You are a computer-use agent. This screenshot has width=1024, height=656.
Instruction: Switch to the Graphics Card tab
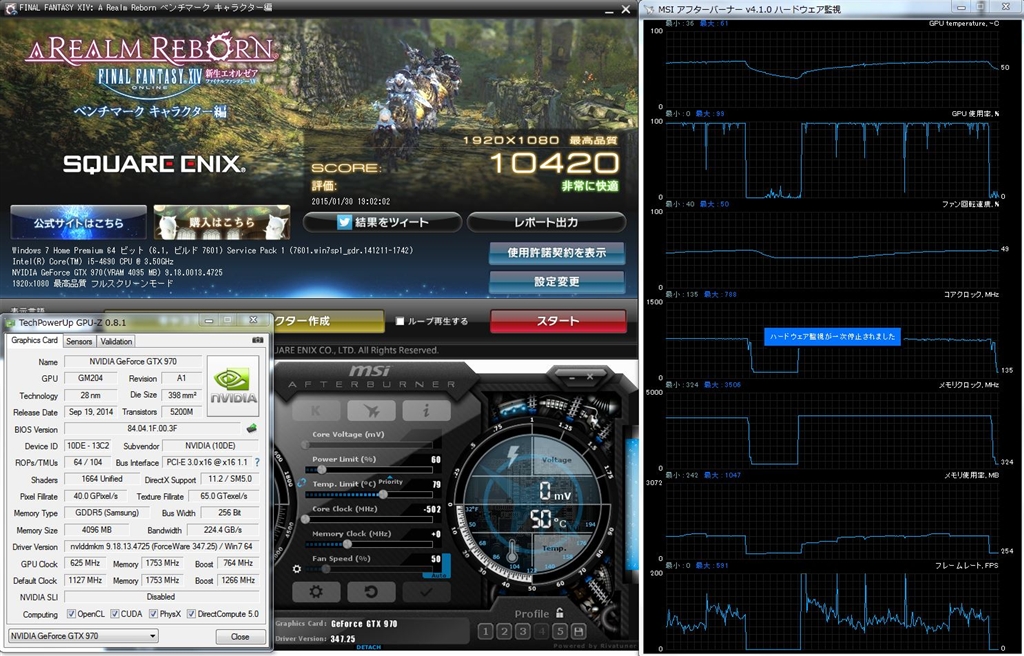35,340
